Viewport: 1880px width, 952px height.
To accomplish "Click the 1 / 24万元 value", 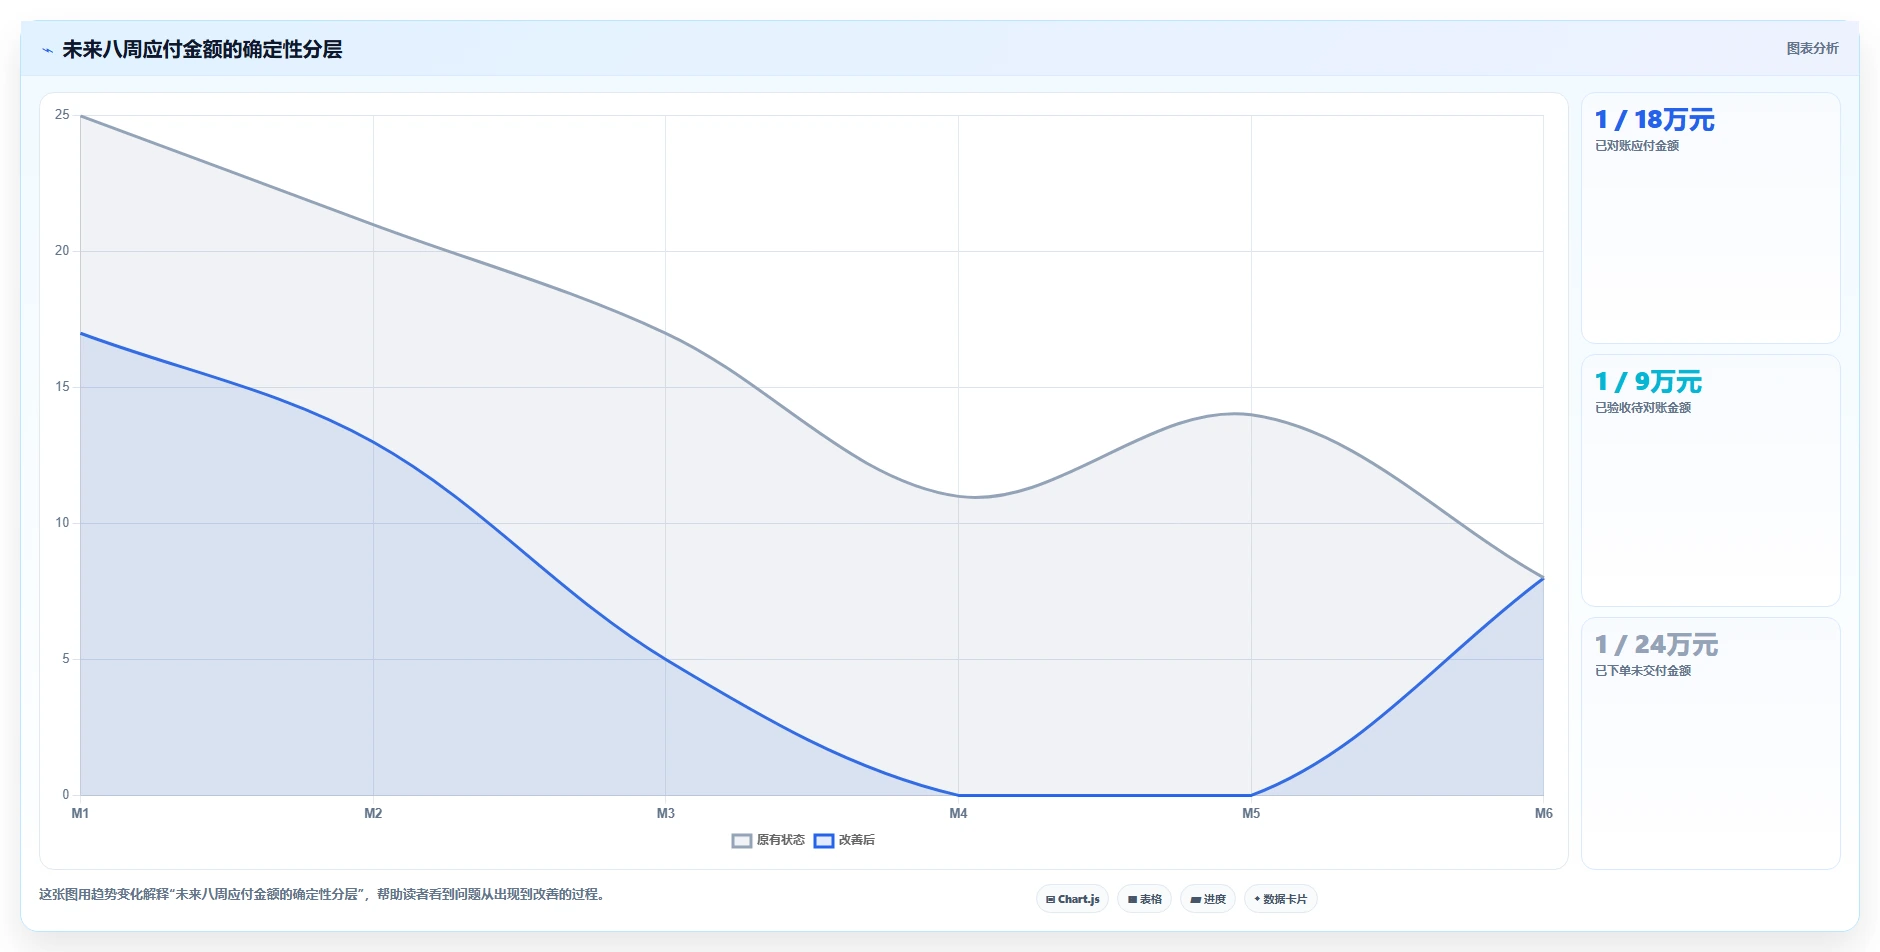I will coord(1656,645).
